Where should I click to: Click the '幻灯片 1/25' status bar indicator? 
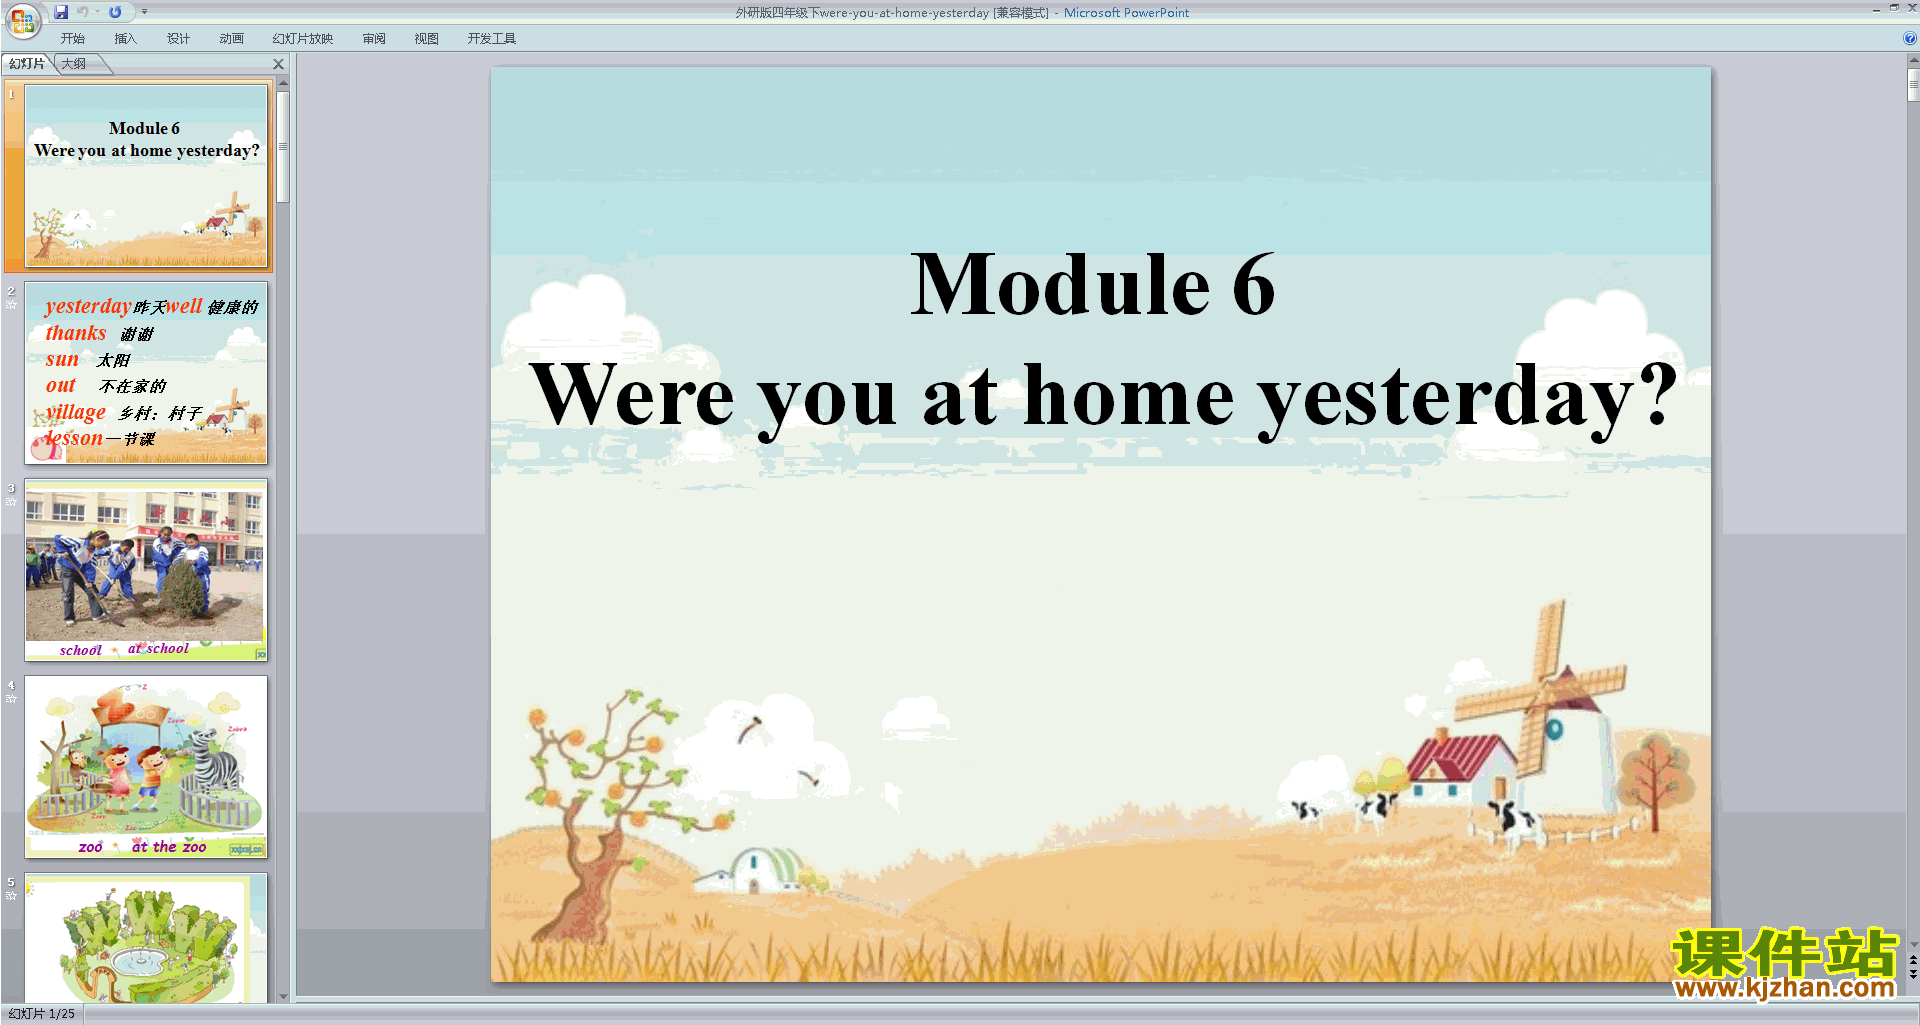pos(42,1014)
